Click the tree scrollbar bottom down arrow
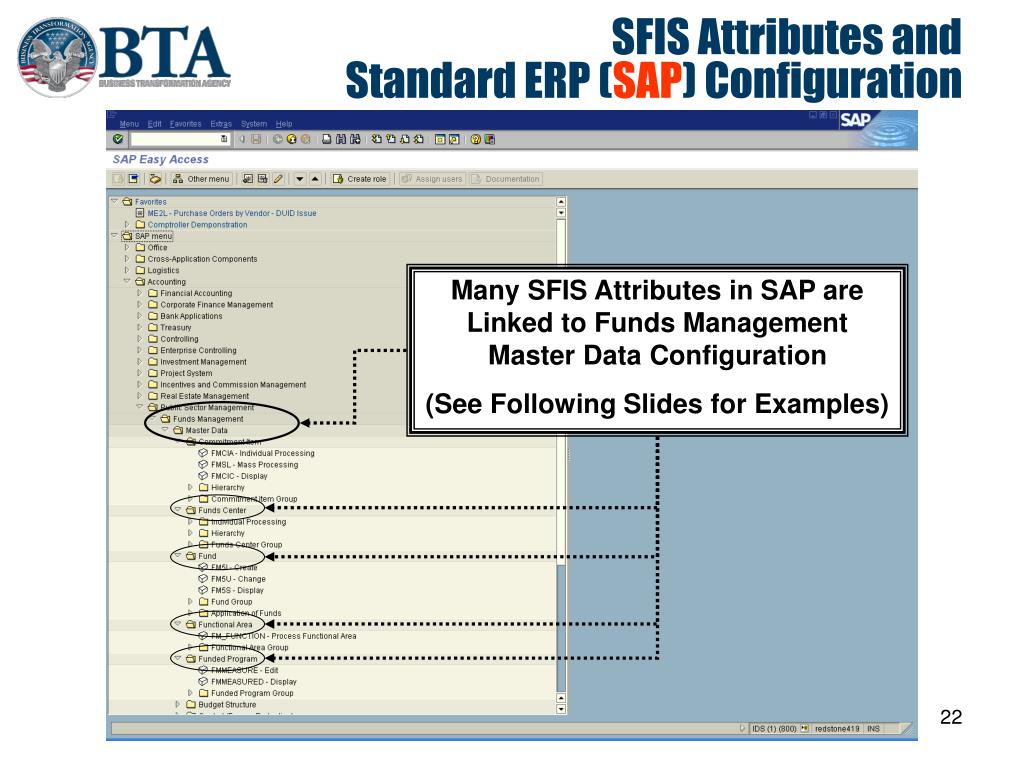This screenshot has width=1024, height=768. 561,709
